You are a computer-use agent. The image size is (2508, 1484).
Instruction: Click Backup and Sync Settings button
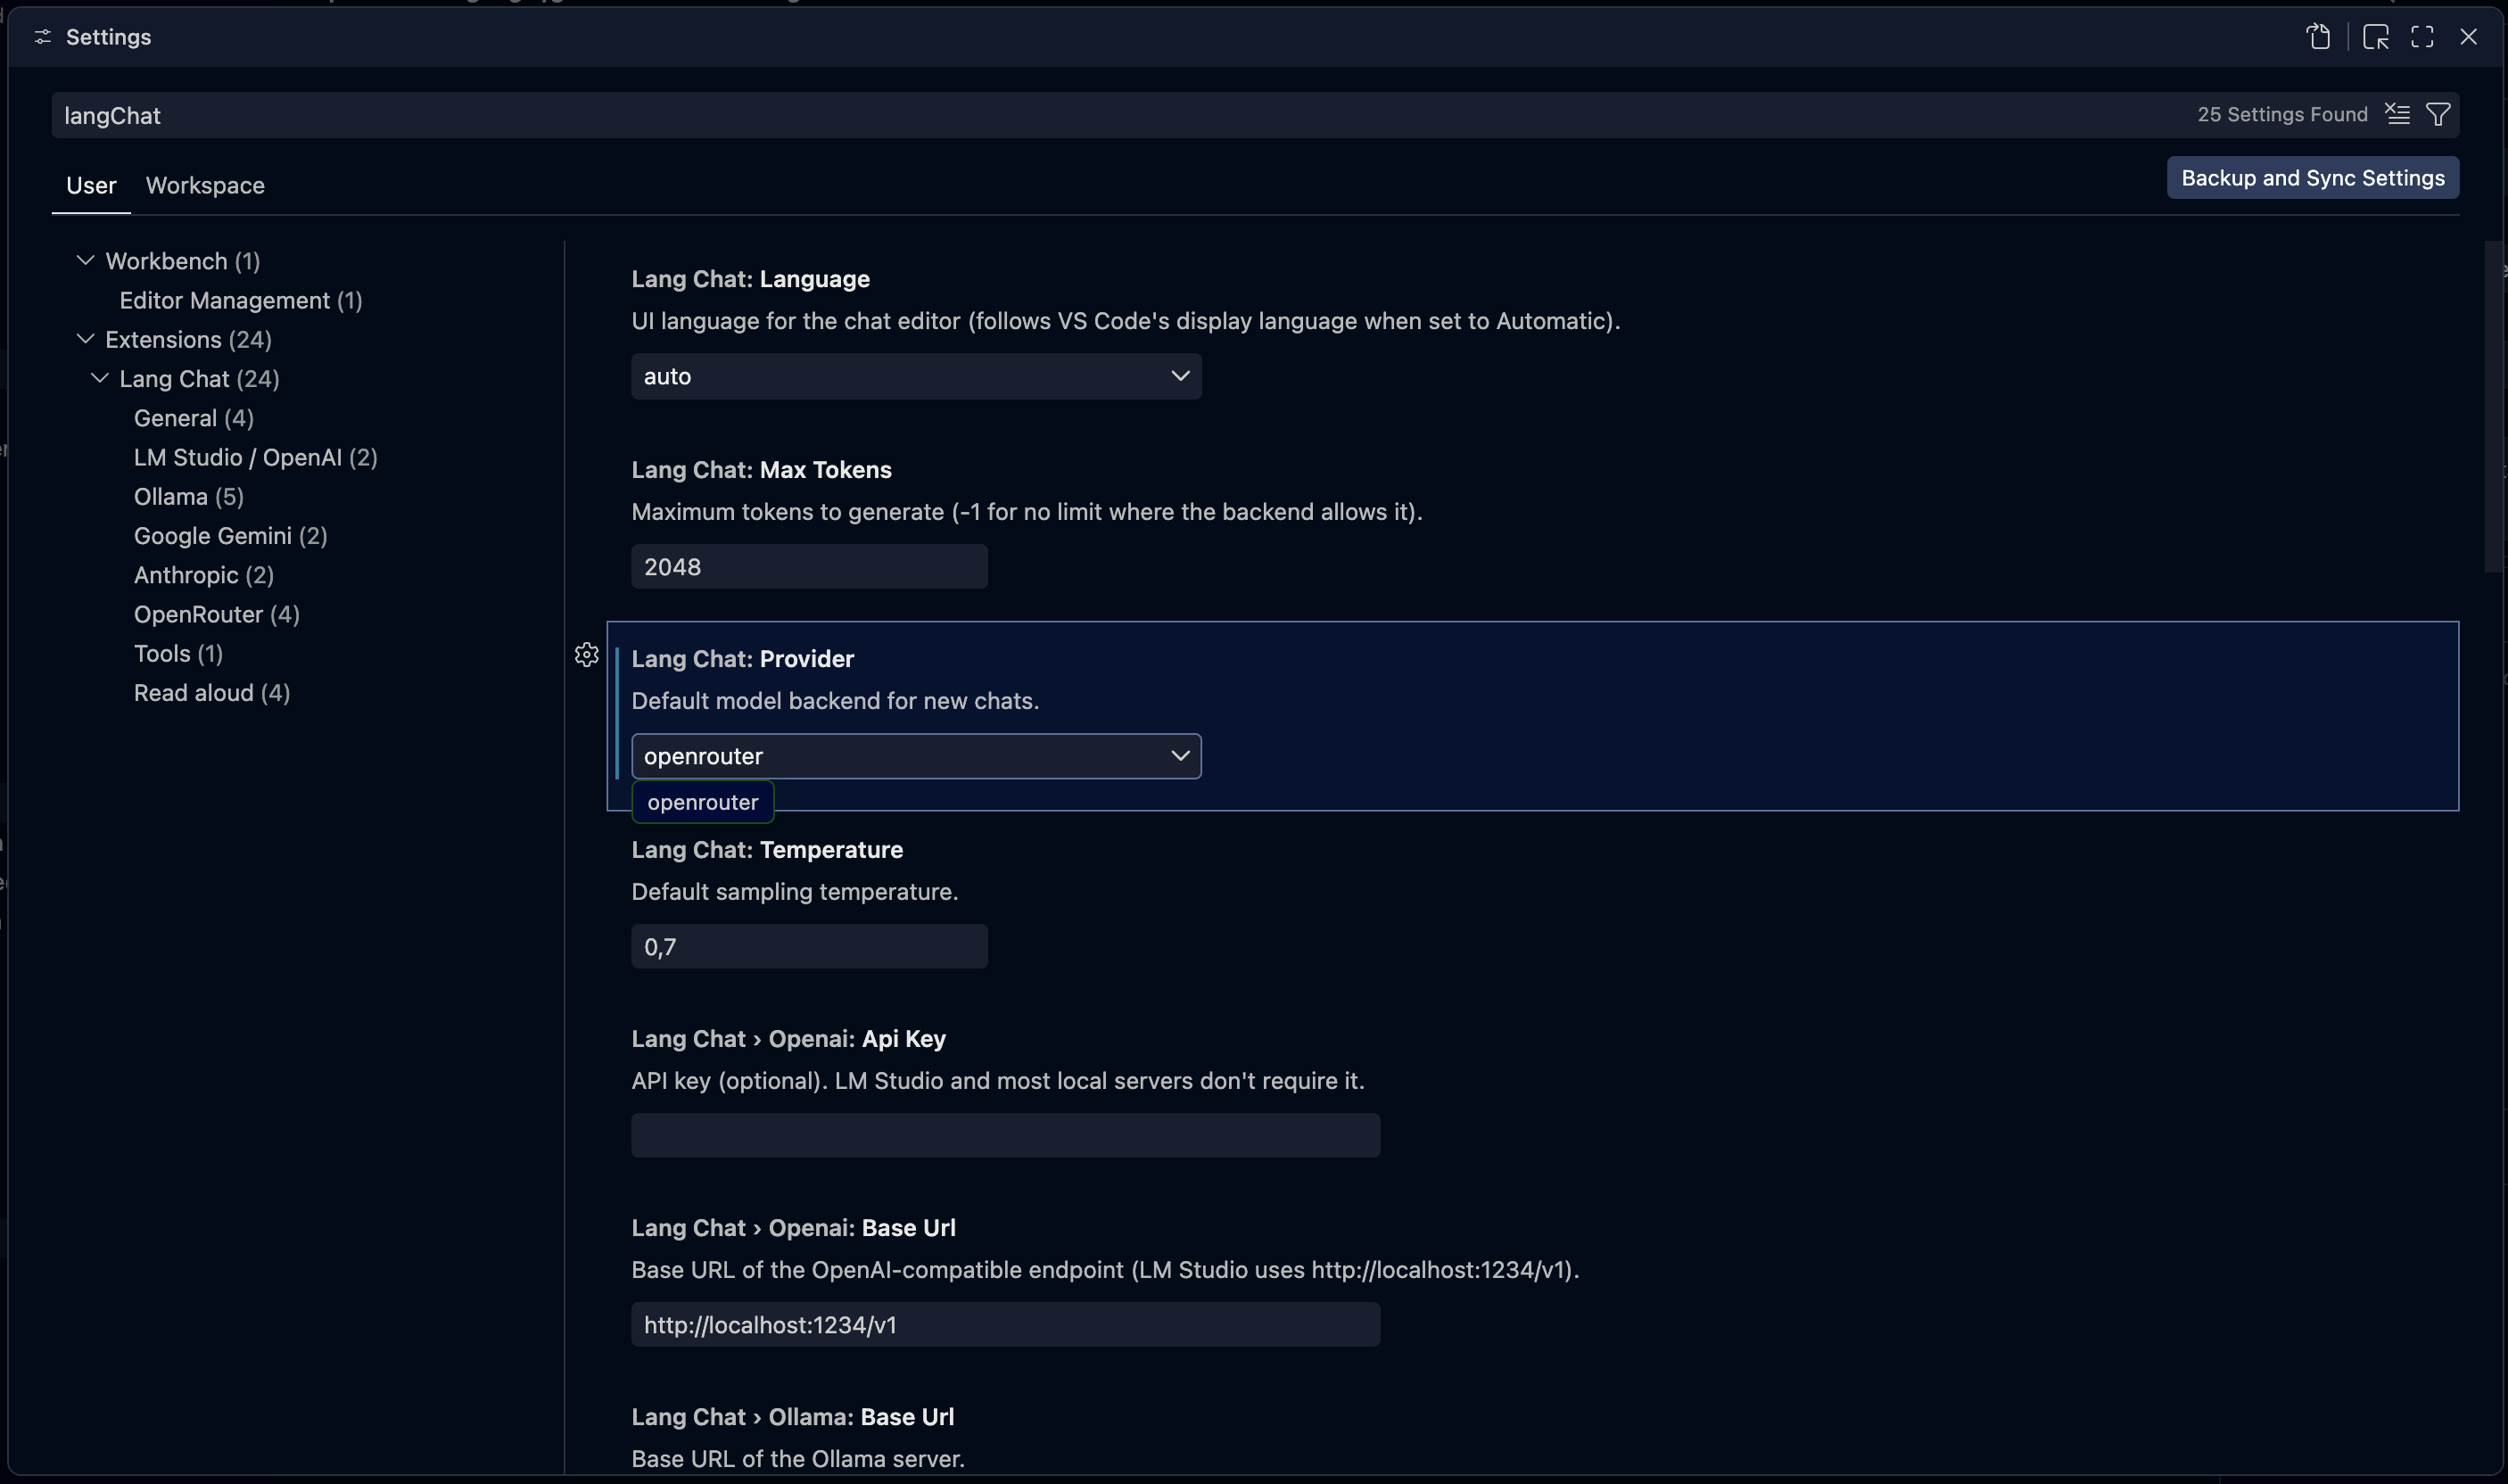[2313, 178]
